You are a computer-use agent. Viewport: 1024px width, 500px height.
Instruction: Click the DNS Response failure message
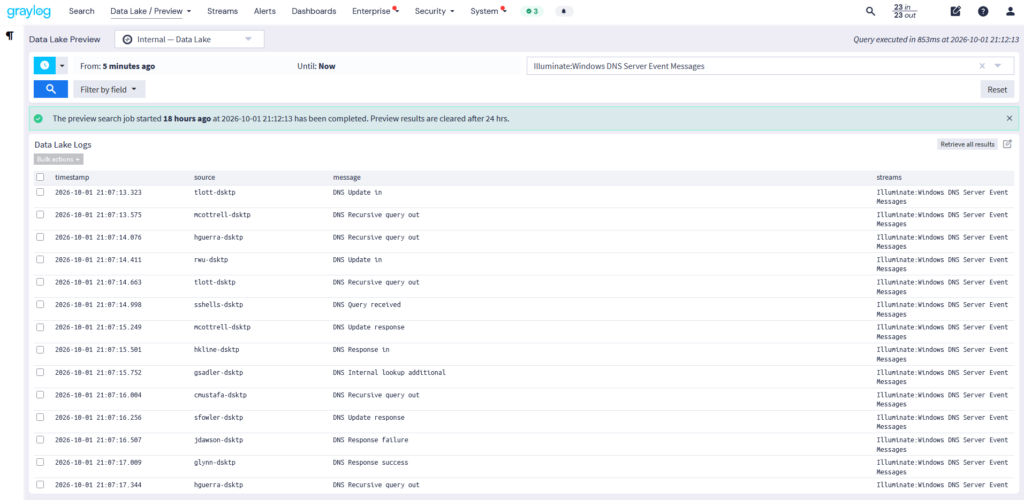pos(370,439)
